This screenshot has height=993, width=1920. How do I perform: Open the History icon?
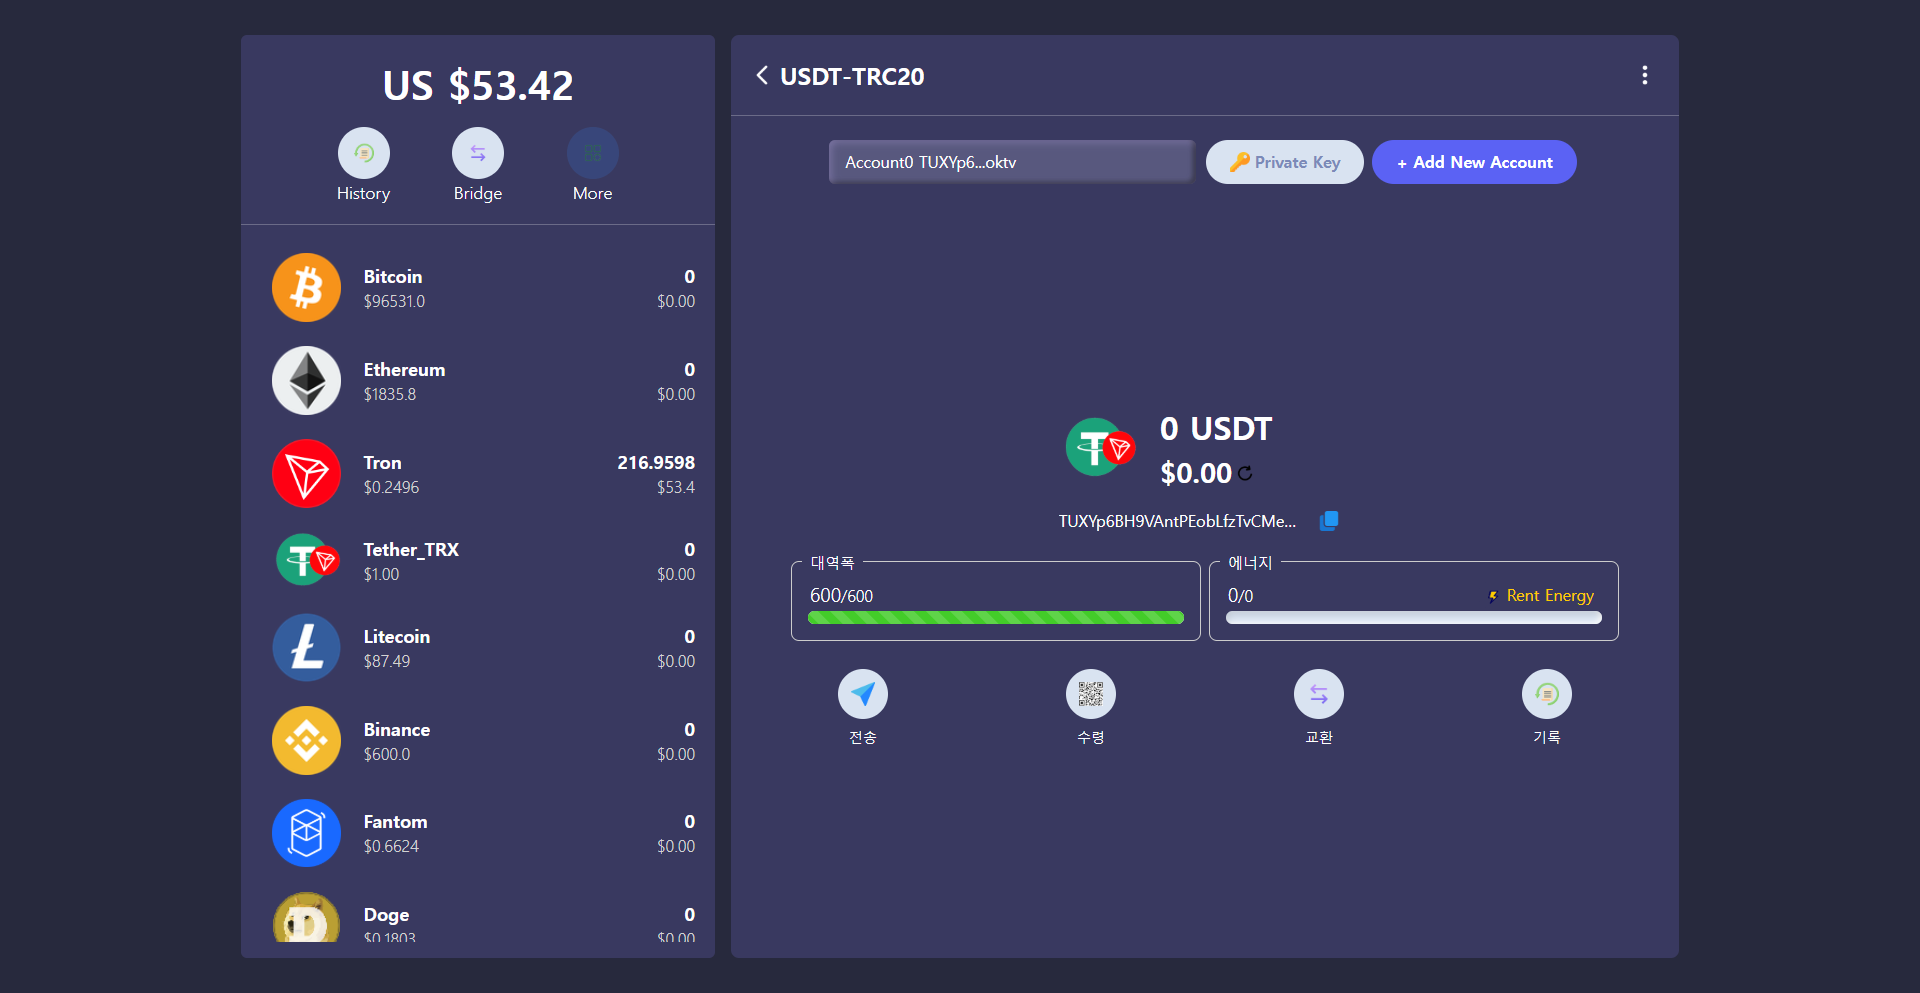363,153
